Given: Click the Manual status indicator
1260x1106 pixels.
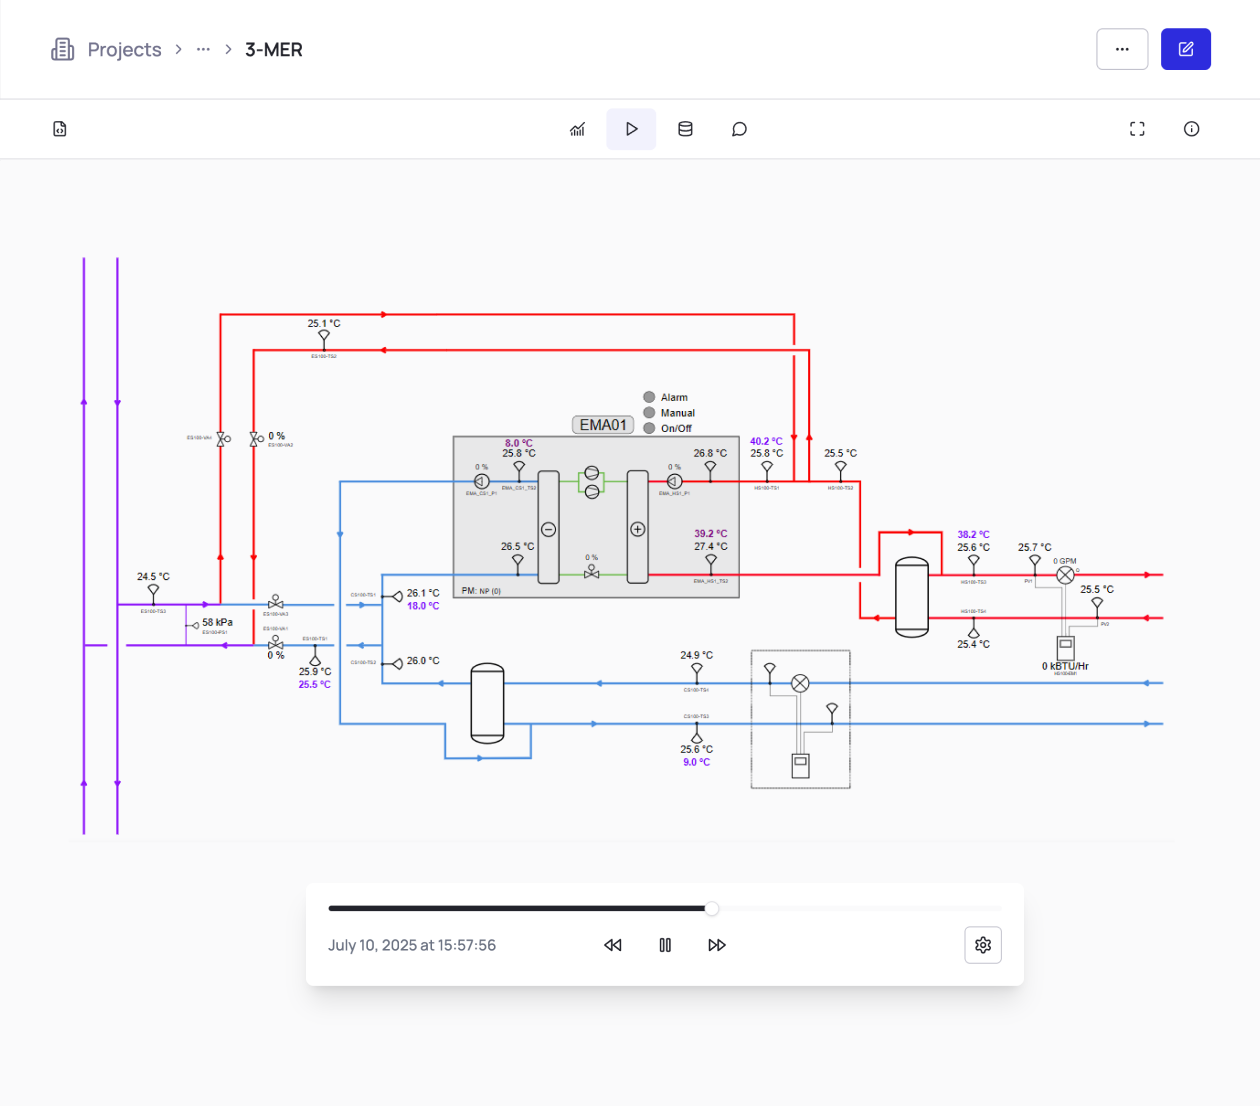Looking at the screenshot, I should pyautogui.click(x=649, y=412).
